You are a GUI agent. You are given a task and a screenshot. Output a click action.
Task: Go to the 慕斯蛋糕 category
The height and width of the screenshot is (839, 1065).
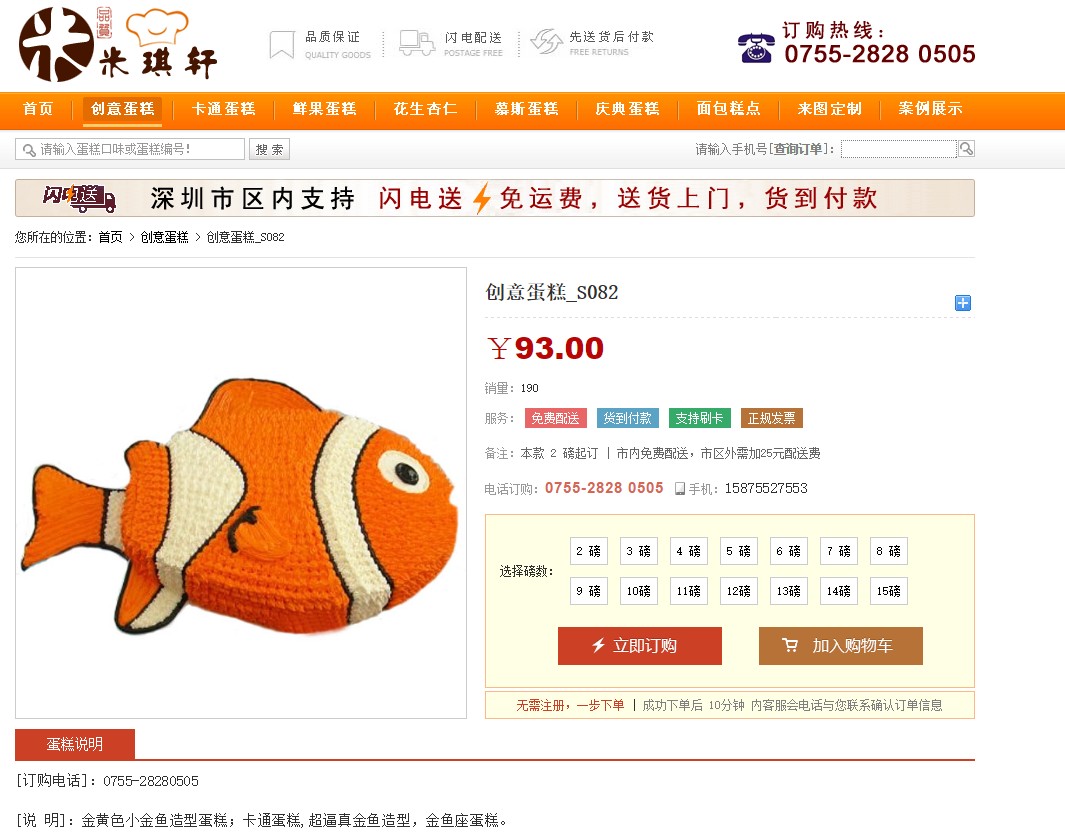point(526,109)
